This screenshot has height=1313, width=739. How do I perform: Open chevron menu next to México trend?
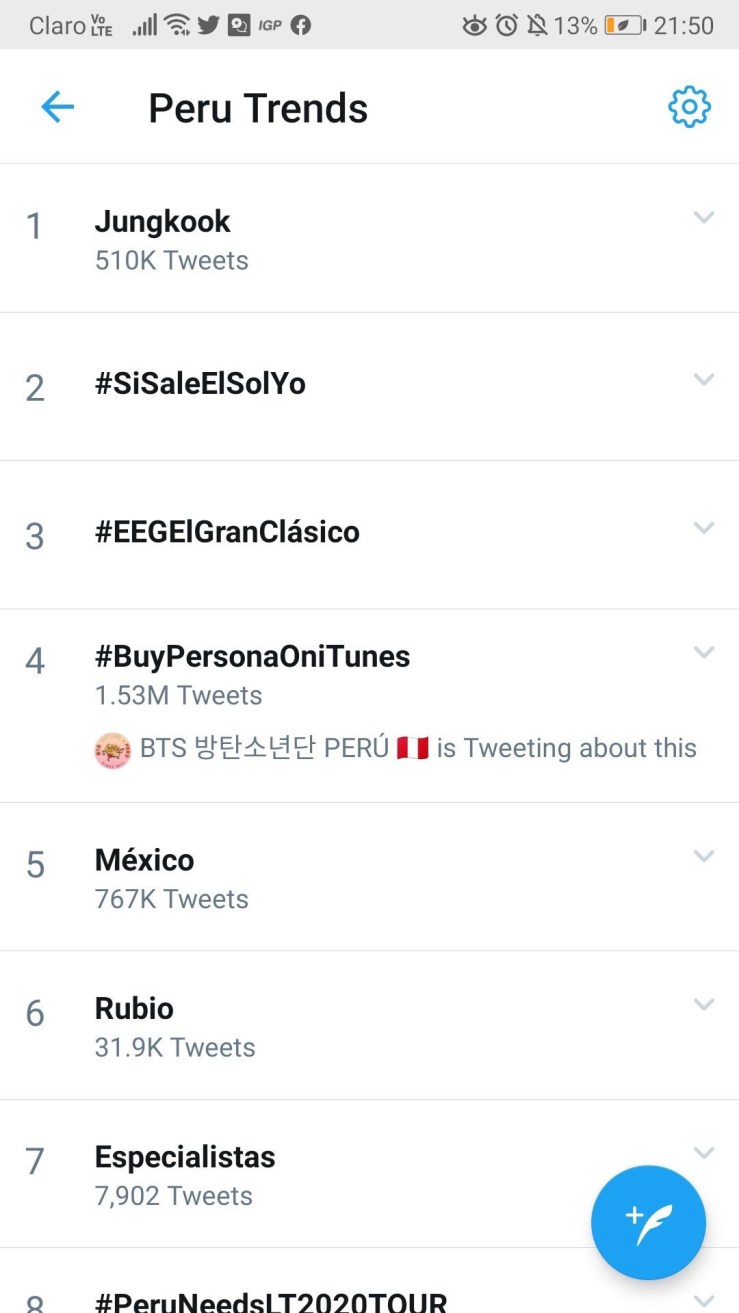pyautogui.click(x=704, y=856)
